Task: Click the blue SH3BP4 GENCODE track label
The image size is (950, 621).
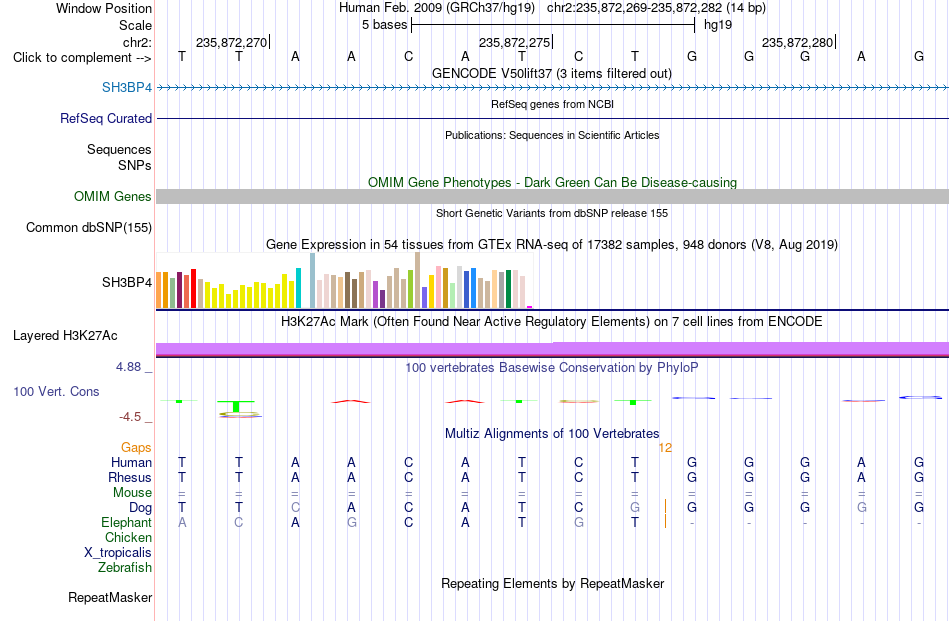Action: [x=127, y=87]
